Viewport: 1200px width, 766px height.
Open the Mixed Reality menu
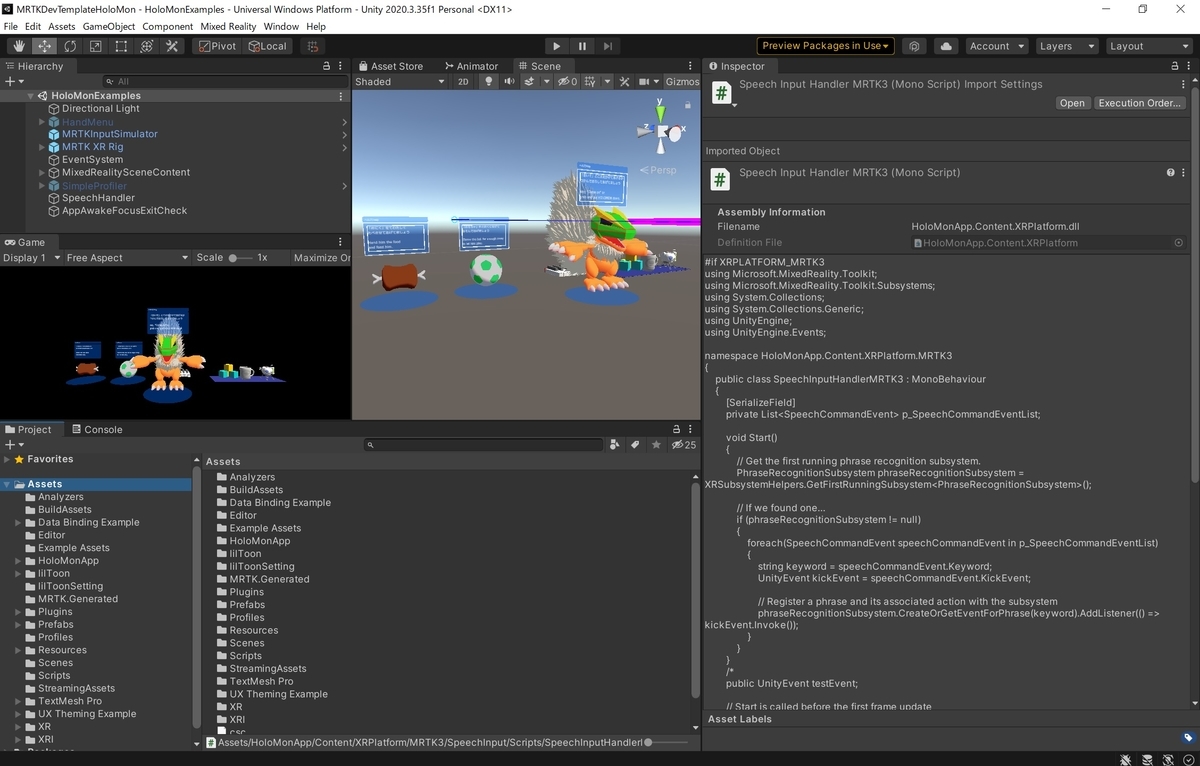(228, 26)
